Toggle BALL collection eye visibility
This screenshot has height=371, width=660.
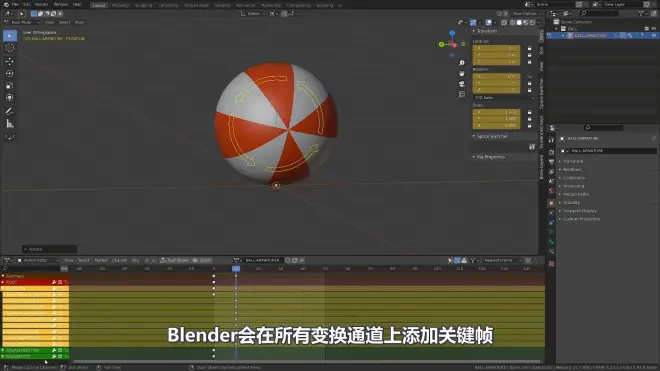click(x=654, y=29)
